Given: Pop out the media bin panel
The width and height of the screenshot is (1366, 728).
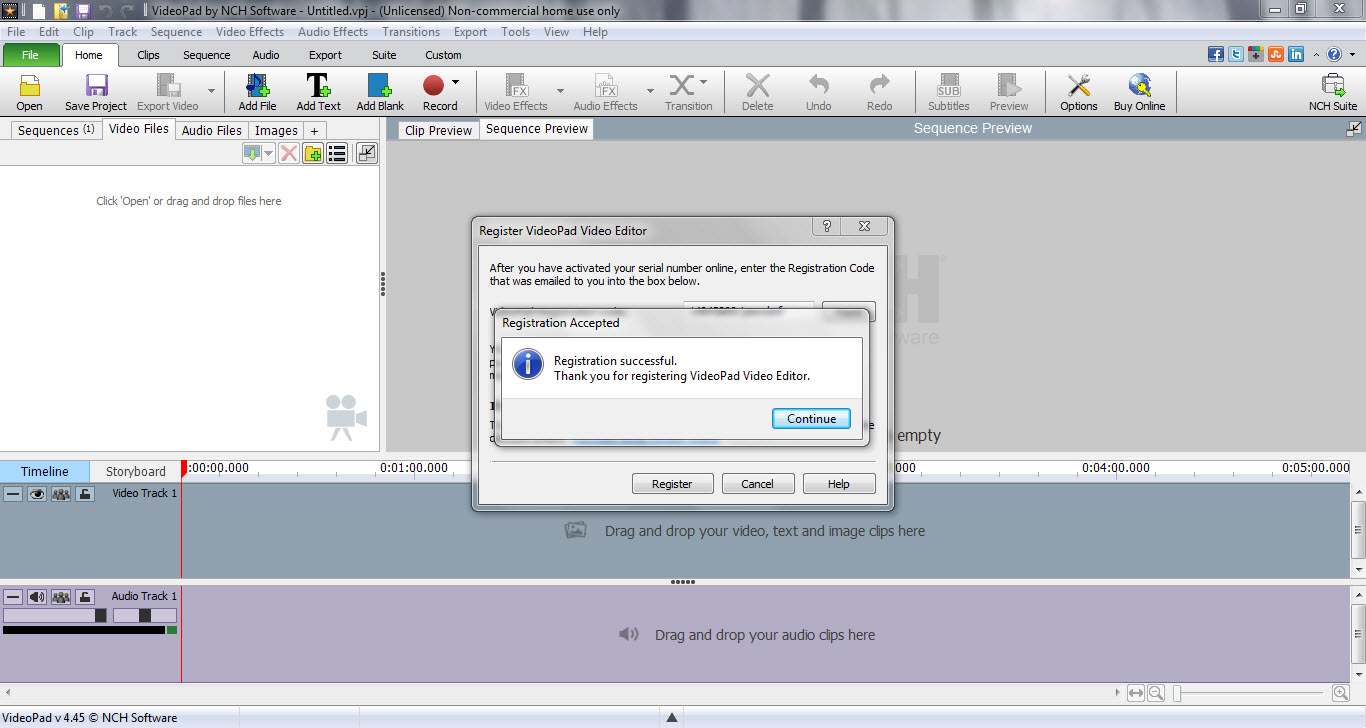Looking at the screenshot, I should click(x=367, y=153).
